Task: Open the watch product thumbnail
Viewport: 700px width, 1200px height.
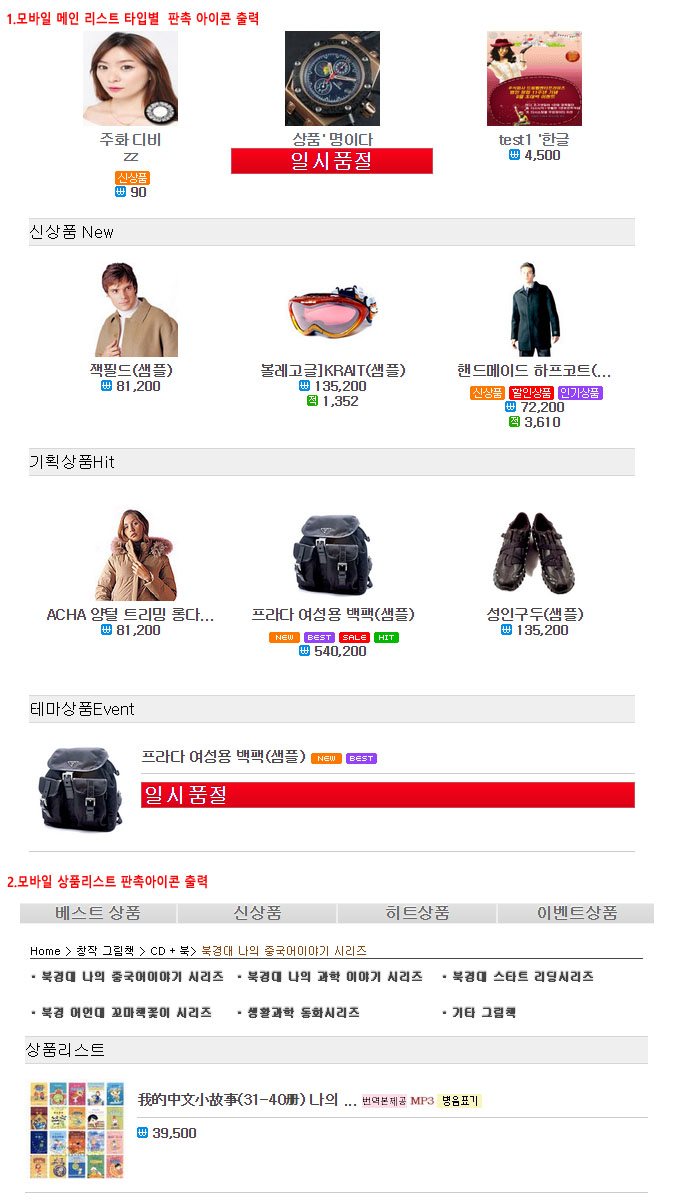Action: coord(332,78)
